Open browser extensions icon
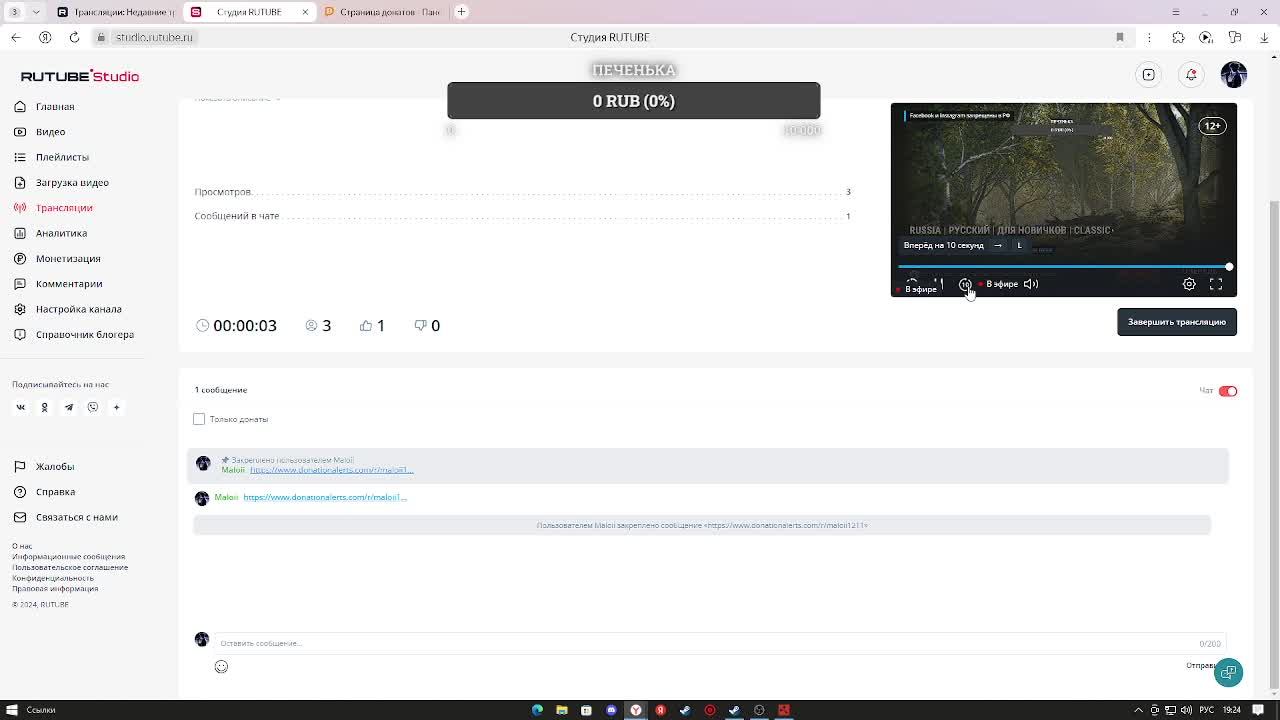This screenshot has width=1280, height=720. pos(1178,37)
